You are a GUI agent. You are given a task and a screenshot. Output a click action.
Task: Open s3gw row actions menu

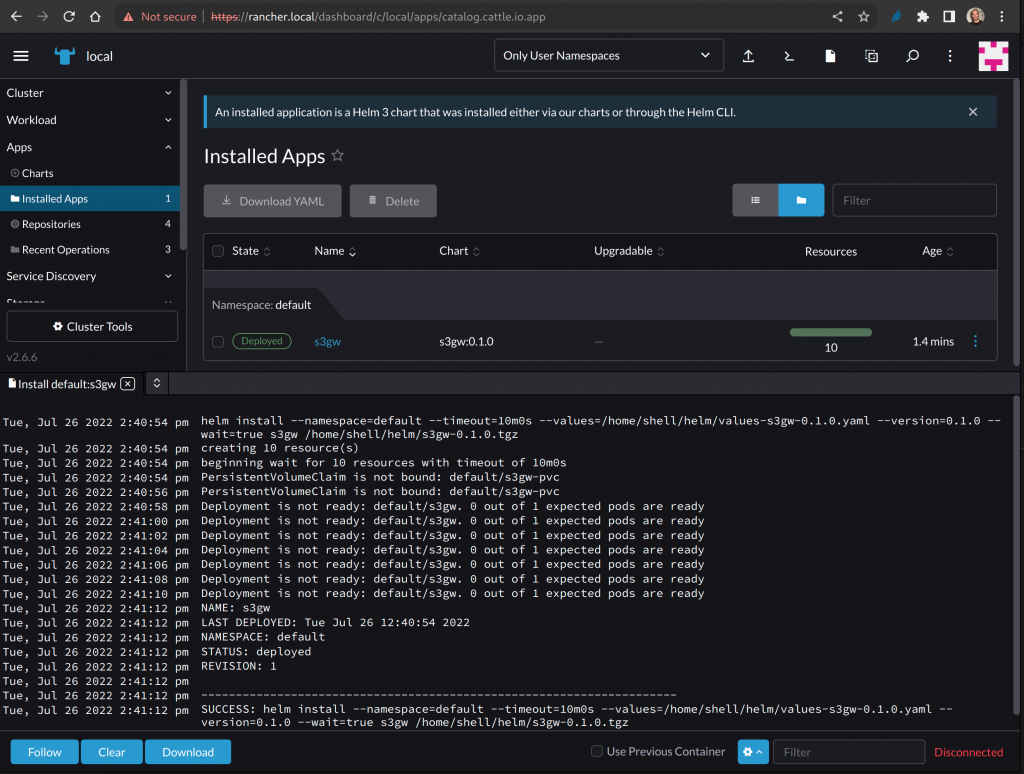coord(976,341)
